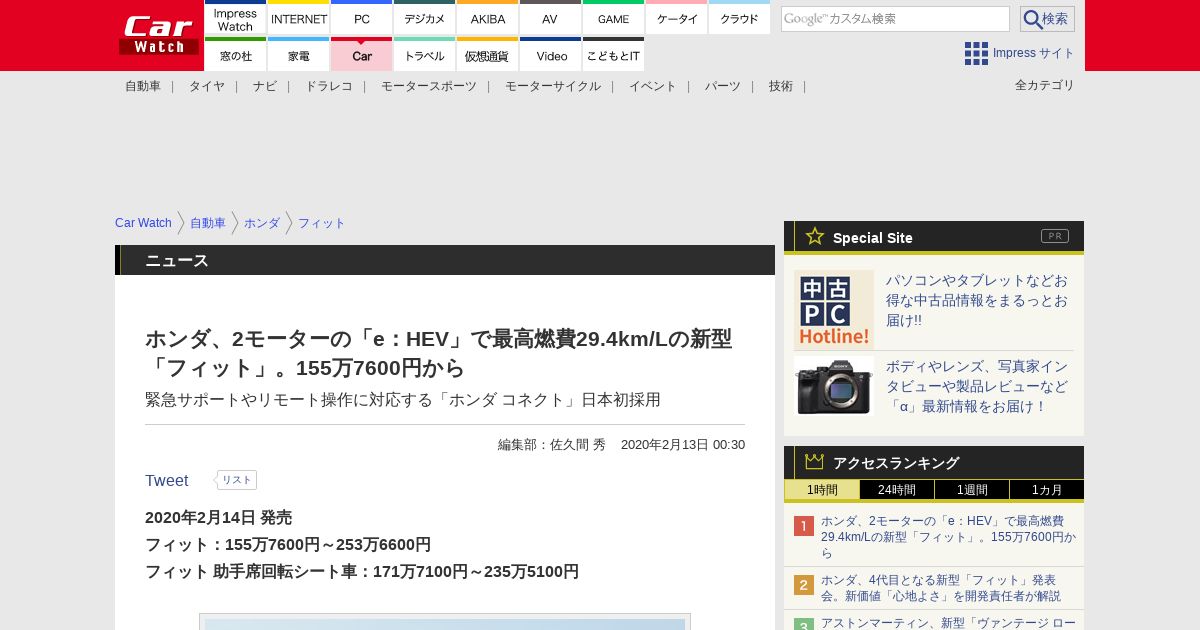Click the 検索 search button
1200x630 pixels.
(x=1047, y=19)
